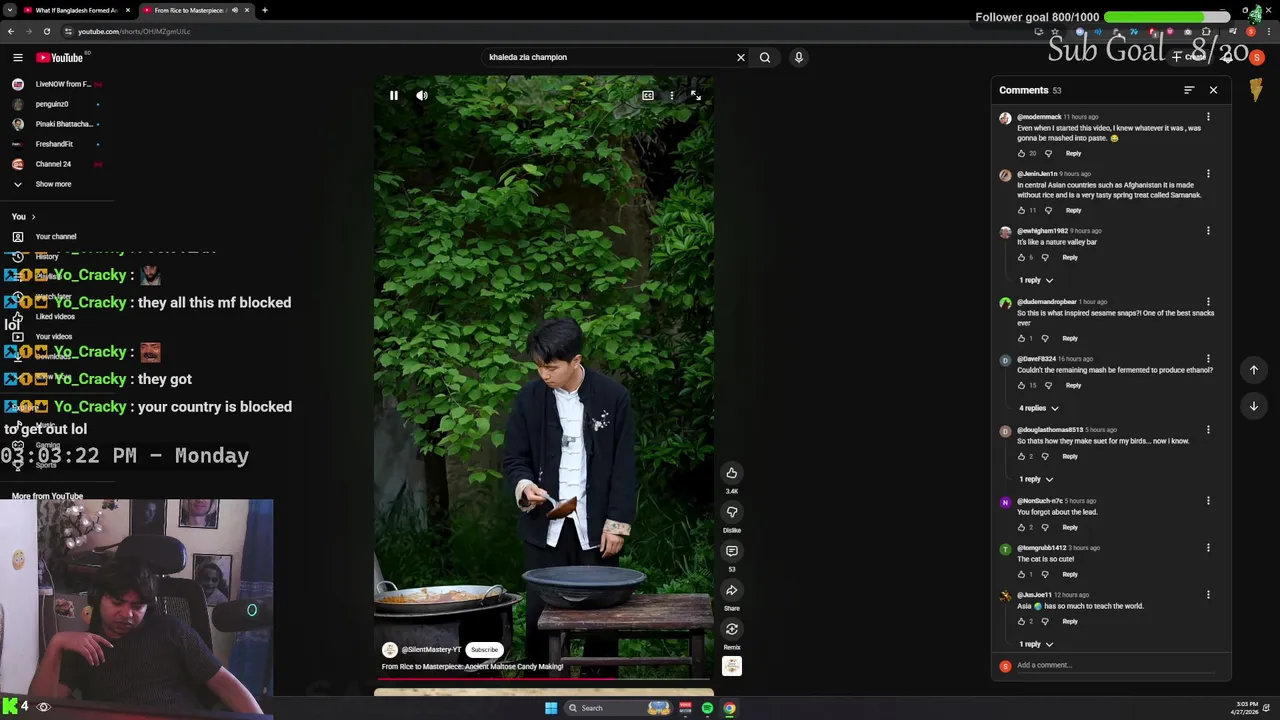Select the From Rice to Masterpiece tab

[x=190, y=10]
